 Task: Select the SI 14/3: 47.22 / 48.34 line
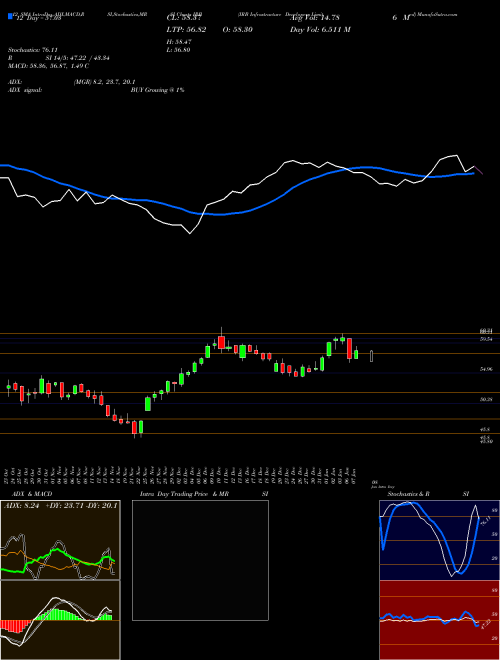[78, 58]
